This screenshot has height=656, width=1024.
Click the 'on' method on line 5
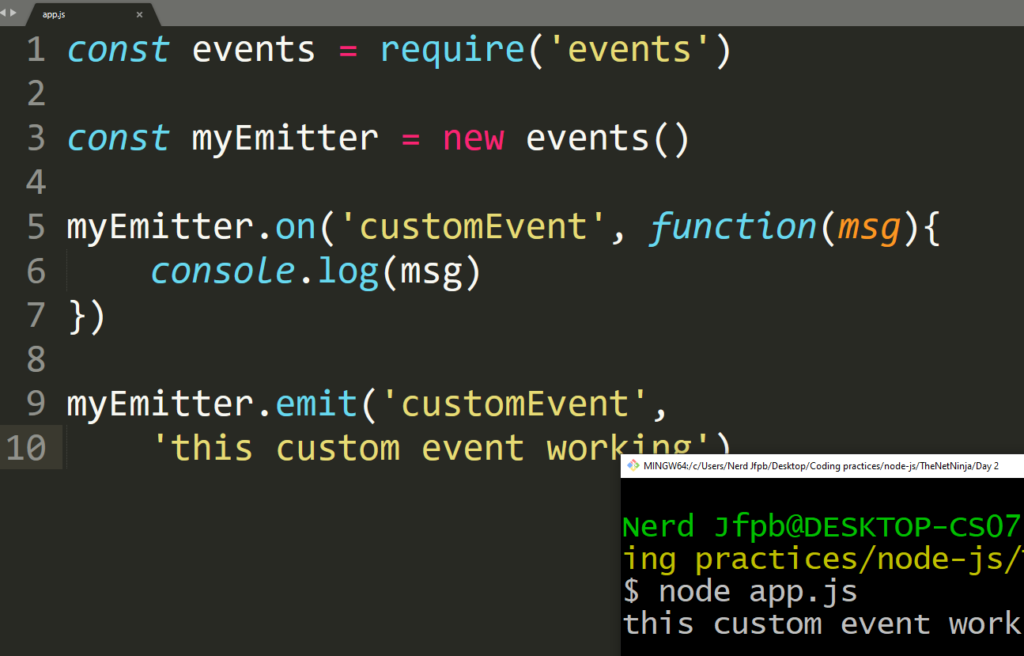coord(295,229)
